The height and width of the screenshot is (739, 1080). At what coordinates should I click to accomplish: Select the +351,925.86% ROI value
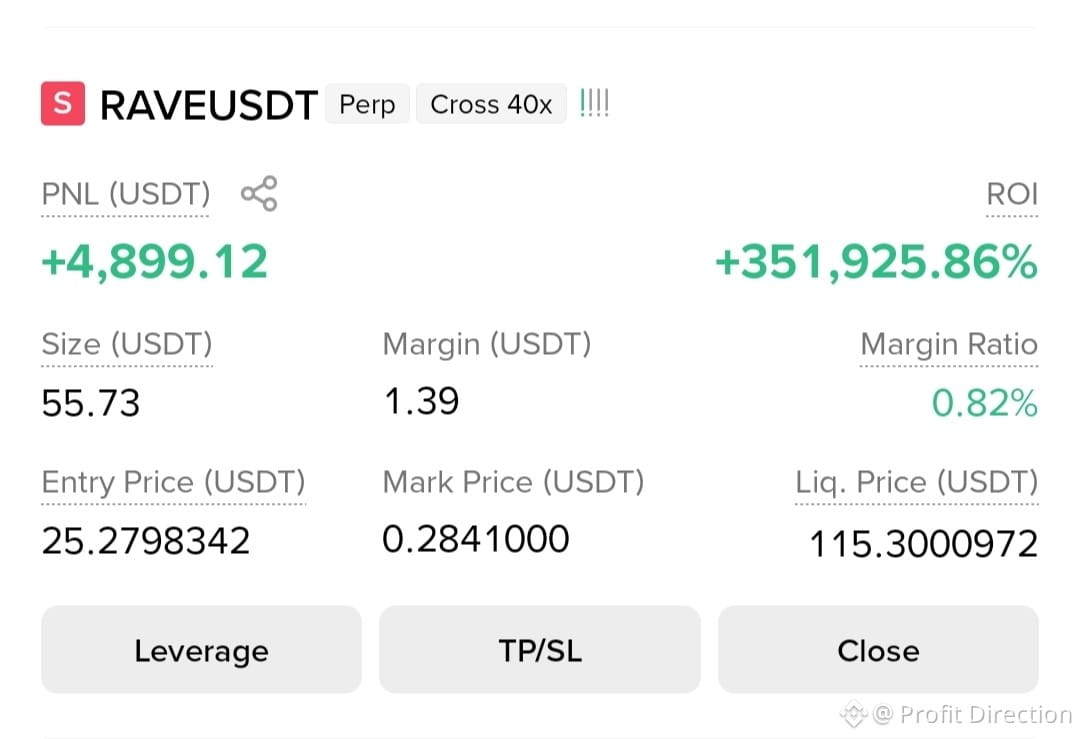coord(876,262)
